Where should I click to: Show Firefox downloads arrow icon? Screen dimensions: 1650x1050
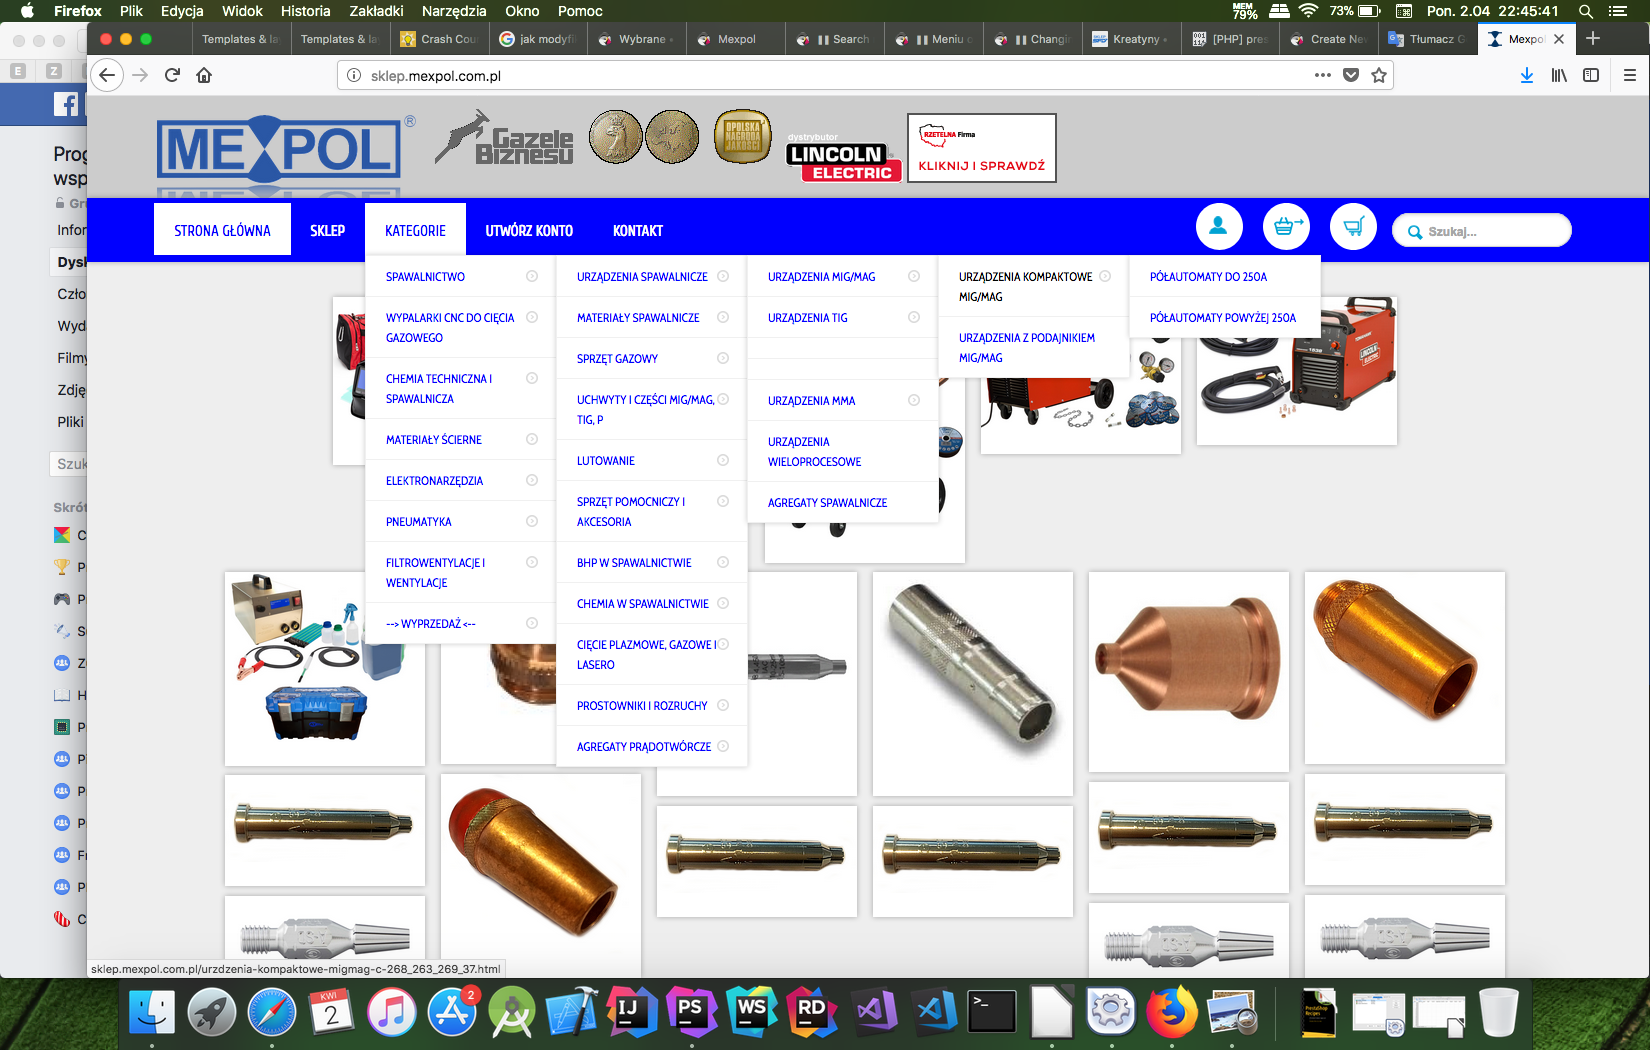tap(1527, 75)
